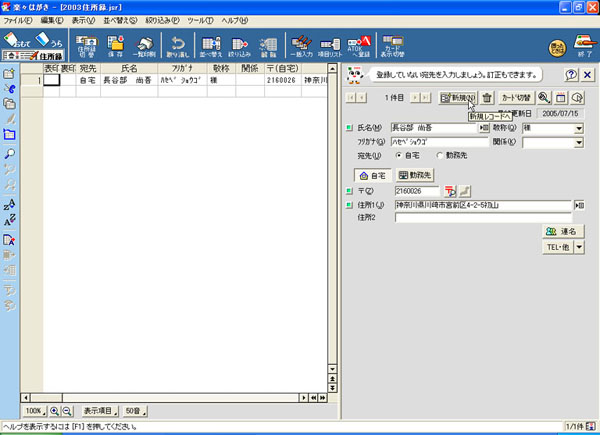Image resolution: width=600 pixels, height=435 pixels.
Task: Click the 保存 (save) toolbar icon
Action: pos(116,45)
